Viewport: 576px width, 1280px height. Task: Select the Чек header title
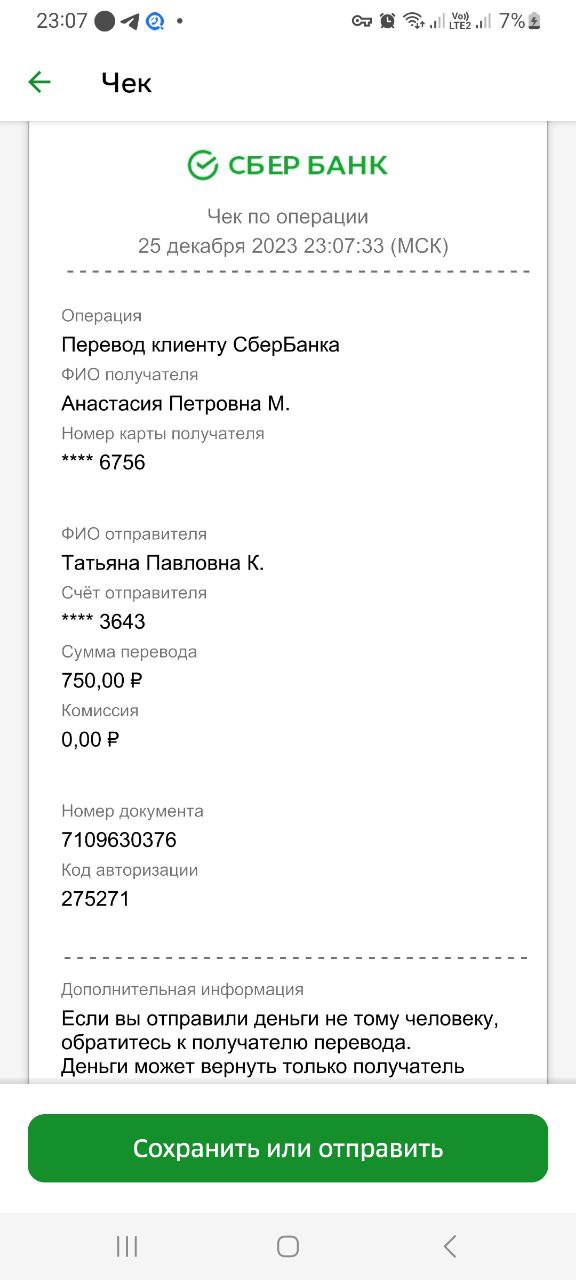point(127,83)
